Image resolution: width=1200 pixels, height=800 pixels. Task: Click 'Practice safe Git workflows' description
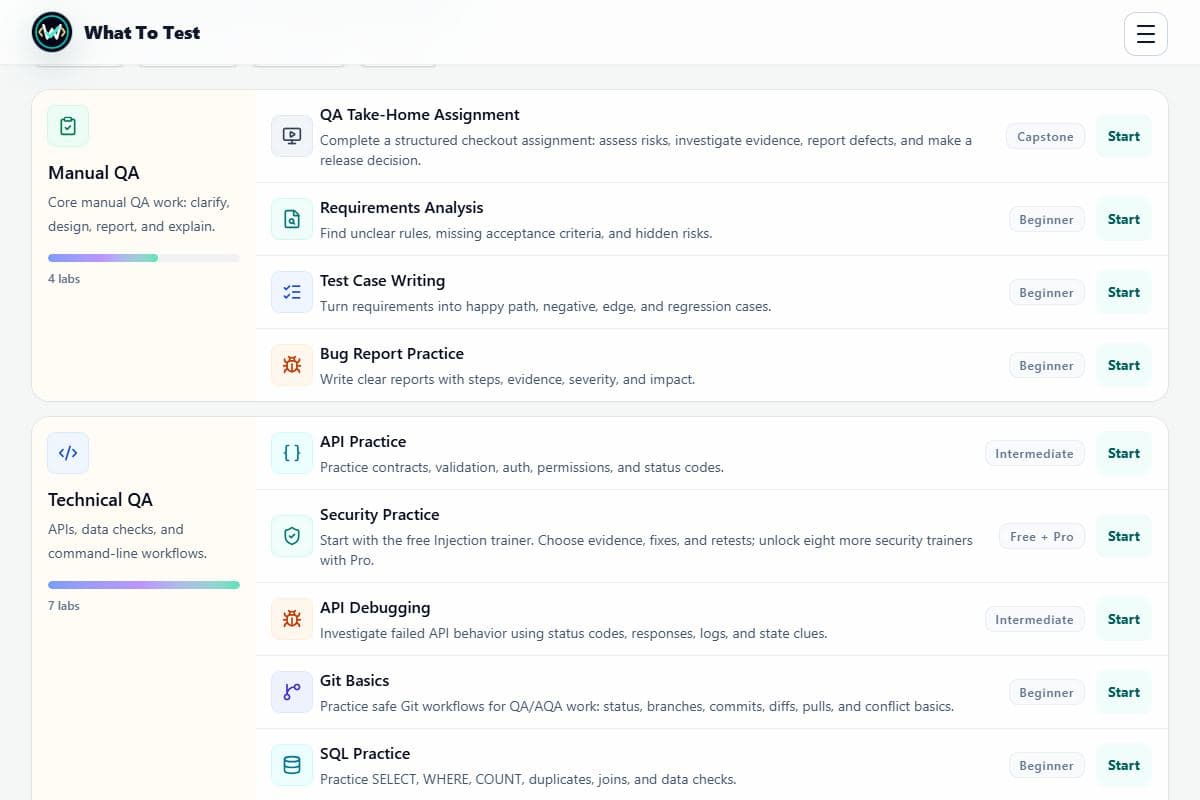coord(637,707)
